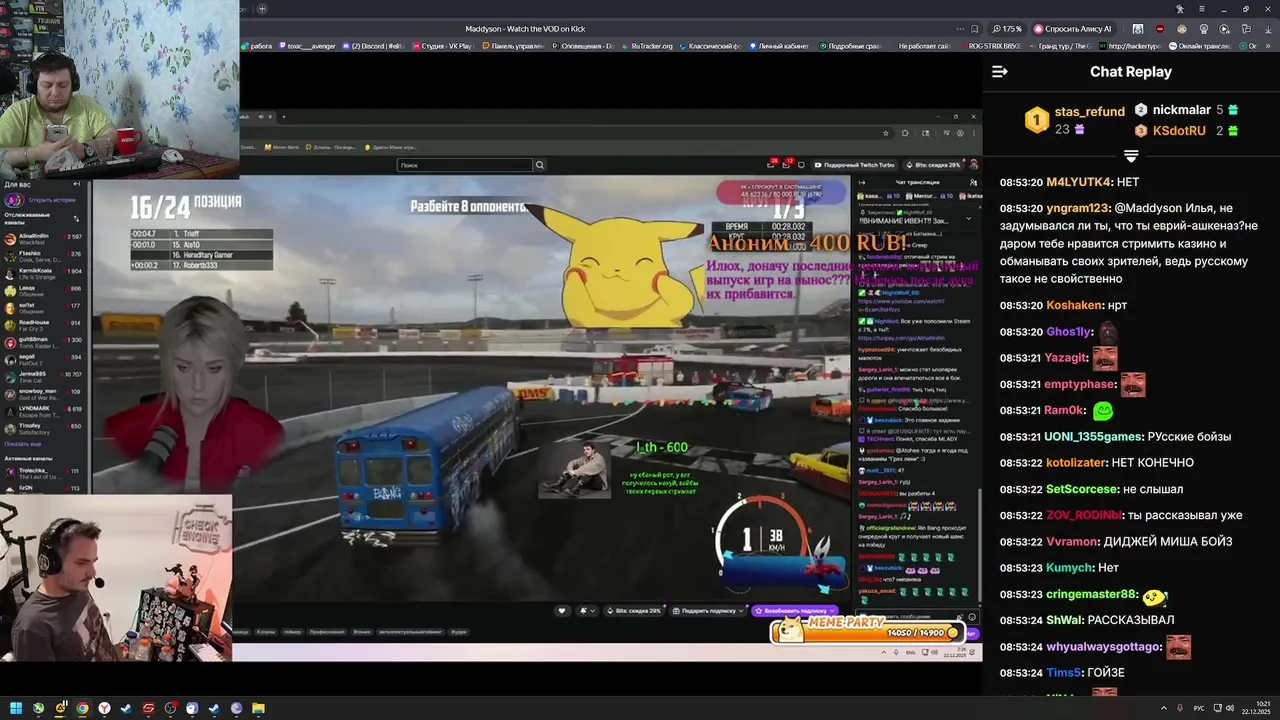Viewport: 1280px width, 720px height.
Task: Open Windows Start menu
Action: pyautogui.click(x=16, y=708)
